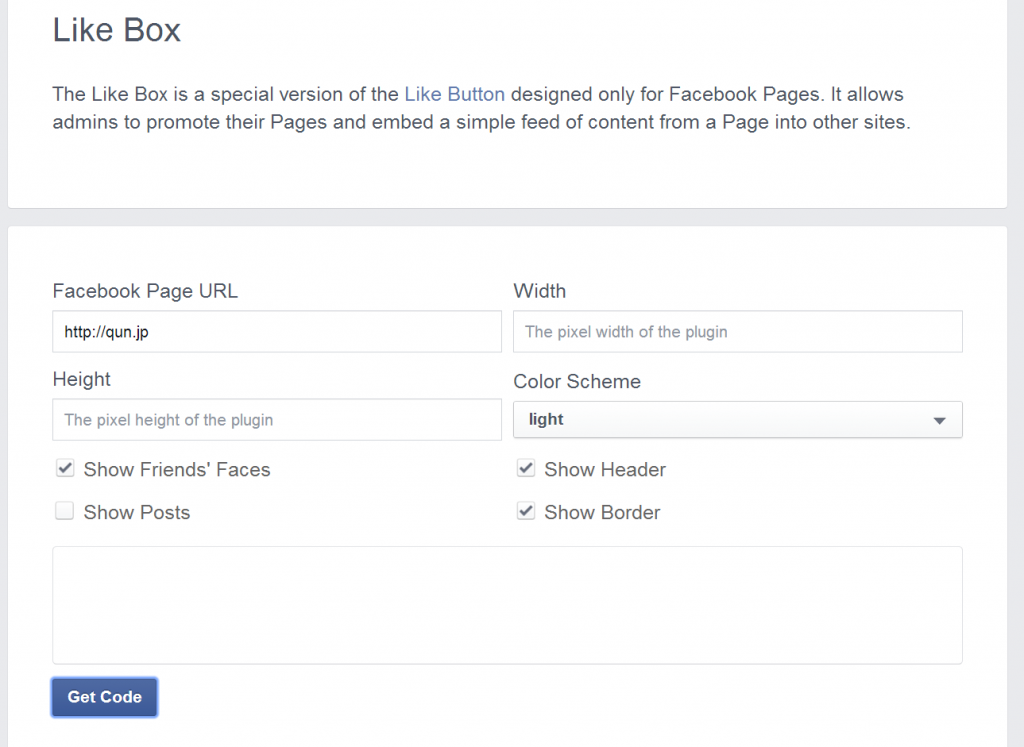This screenshot has height=747, width=1024.
Task: Click the Show Friends' Faces label text
Action: click(x=177, y=470)
